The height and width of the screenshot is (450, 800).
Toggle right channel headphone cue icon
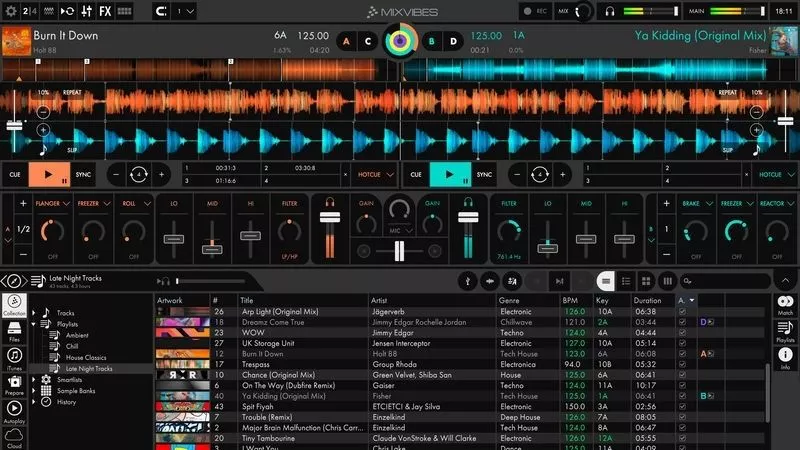click(x=468, y=203)
